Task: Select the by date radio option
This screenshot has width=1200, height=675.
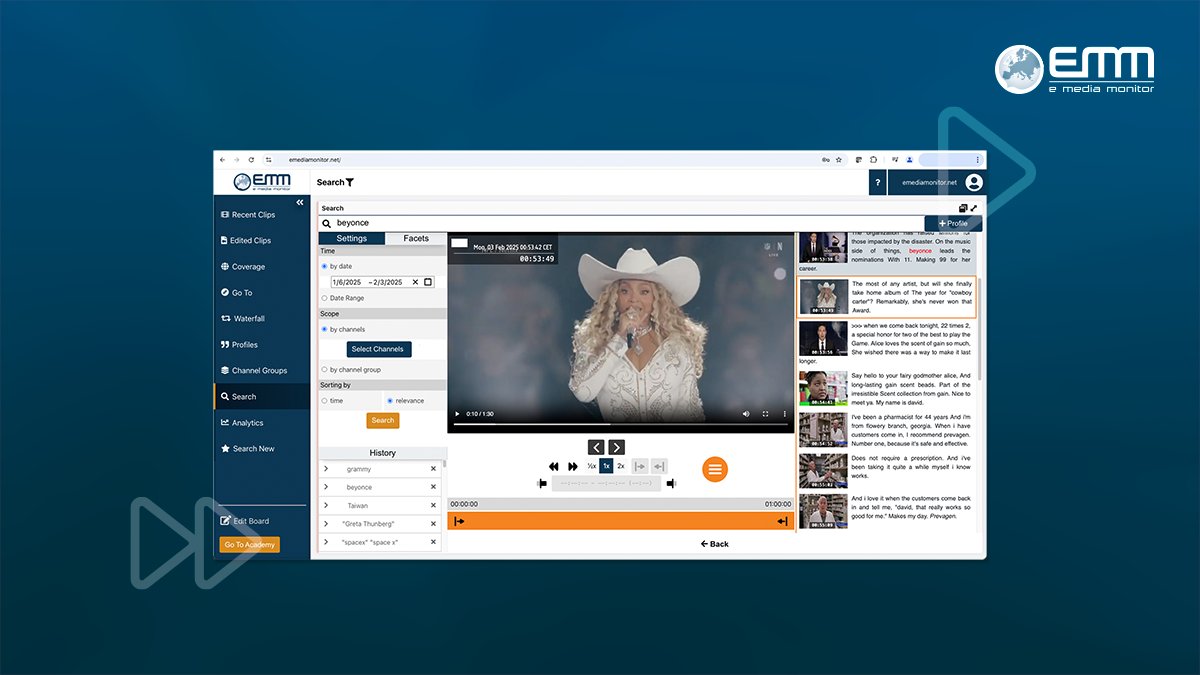Action: point(324,266)
